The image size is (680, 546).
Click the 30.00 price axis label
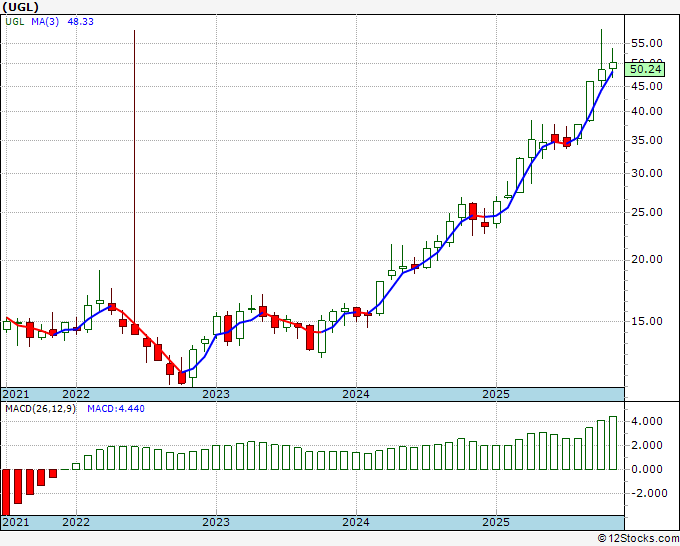[648, 173]
